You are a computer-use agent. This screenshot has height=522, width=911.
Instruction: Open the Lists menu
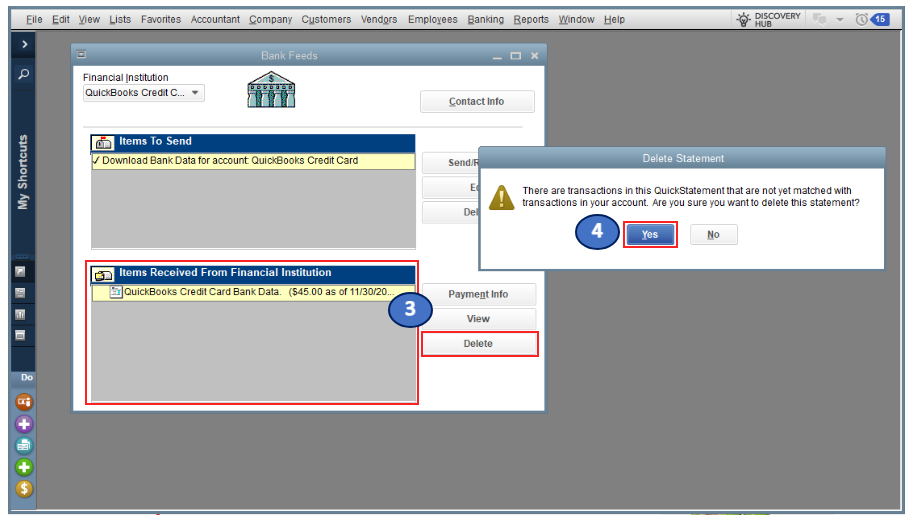pos(120,19)
